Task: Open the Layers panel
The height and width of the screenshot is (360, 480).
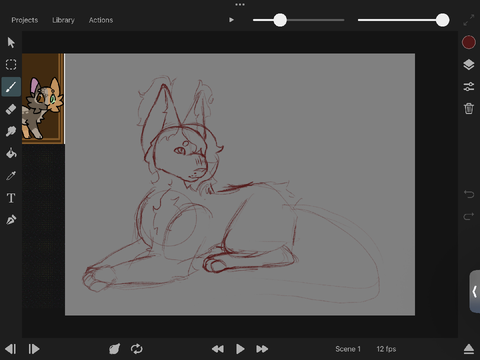Action: pyautogui.click(x=469, y=65)
